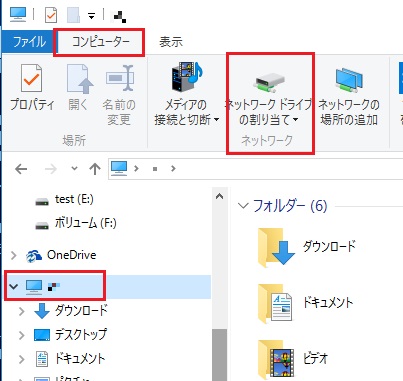Image resolution: width=403 pixels, height=381 pixels.
Task: Expand the second address bar chevron
Action: 173,169
